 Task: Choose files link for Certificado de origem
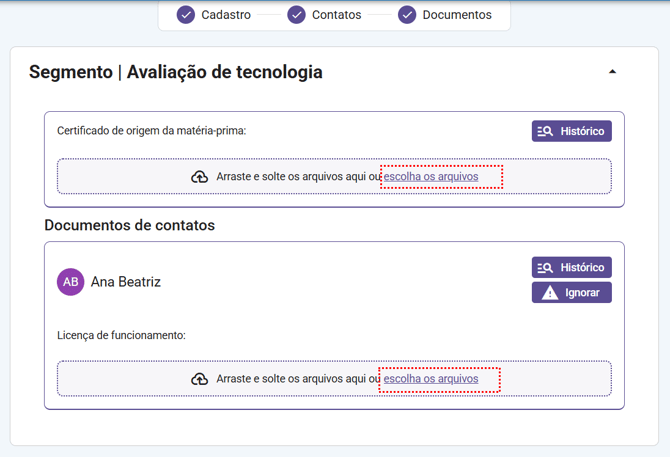[x=431, y=177]
